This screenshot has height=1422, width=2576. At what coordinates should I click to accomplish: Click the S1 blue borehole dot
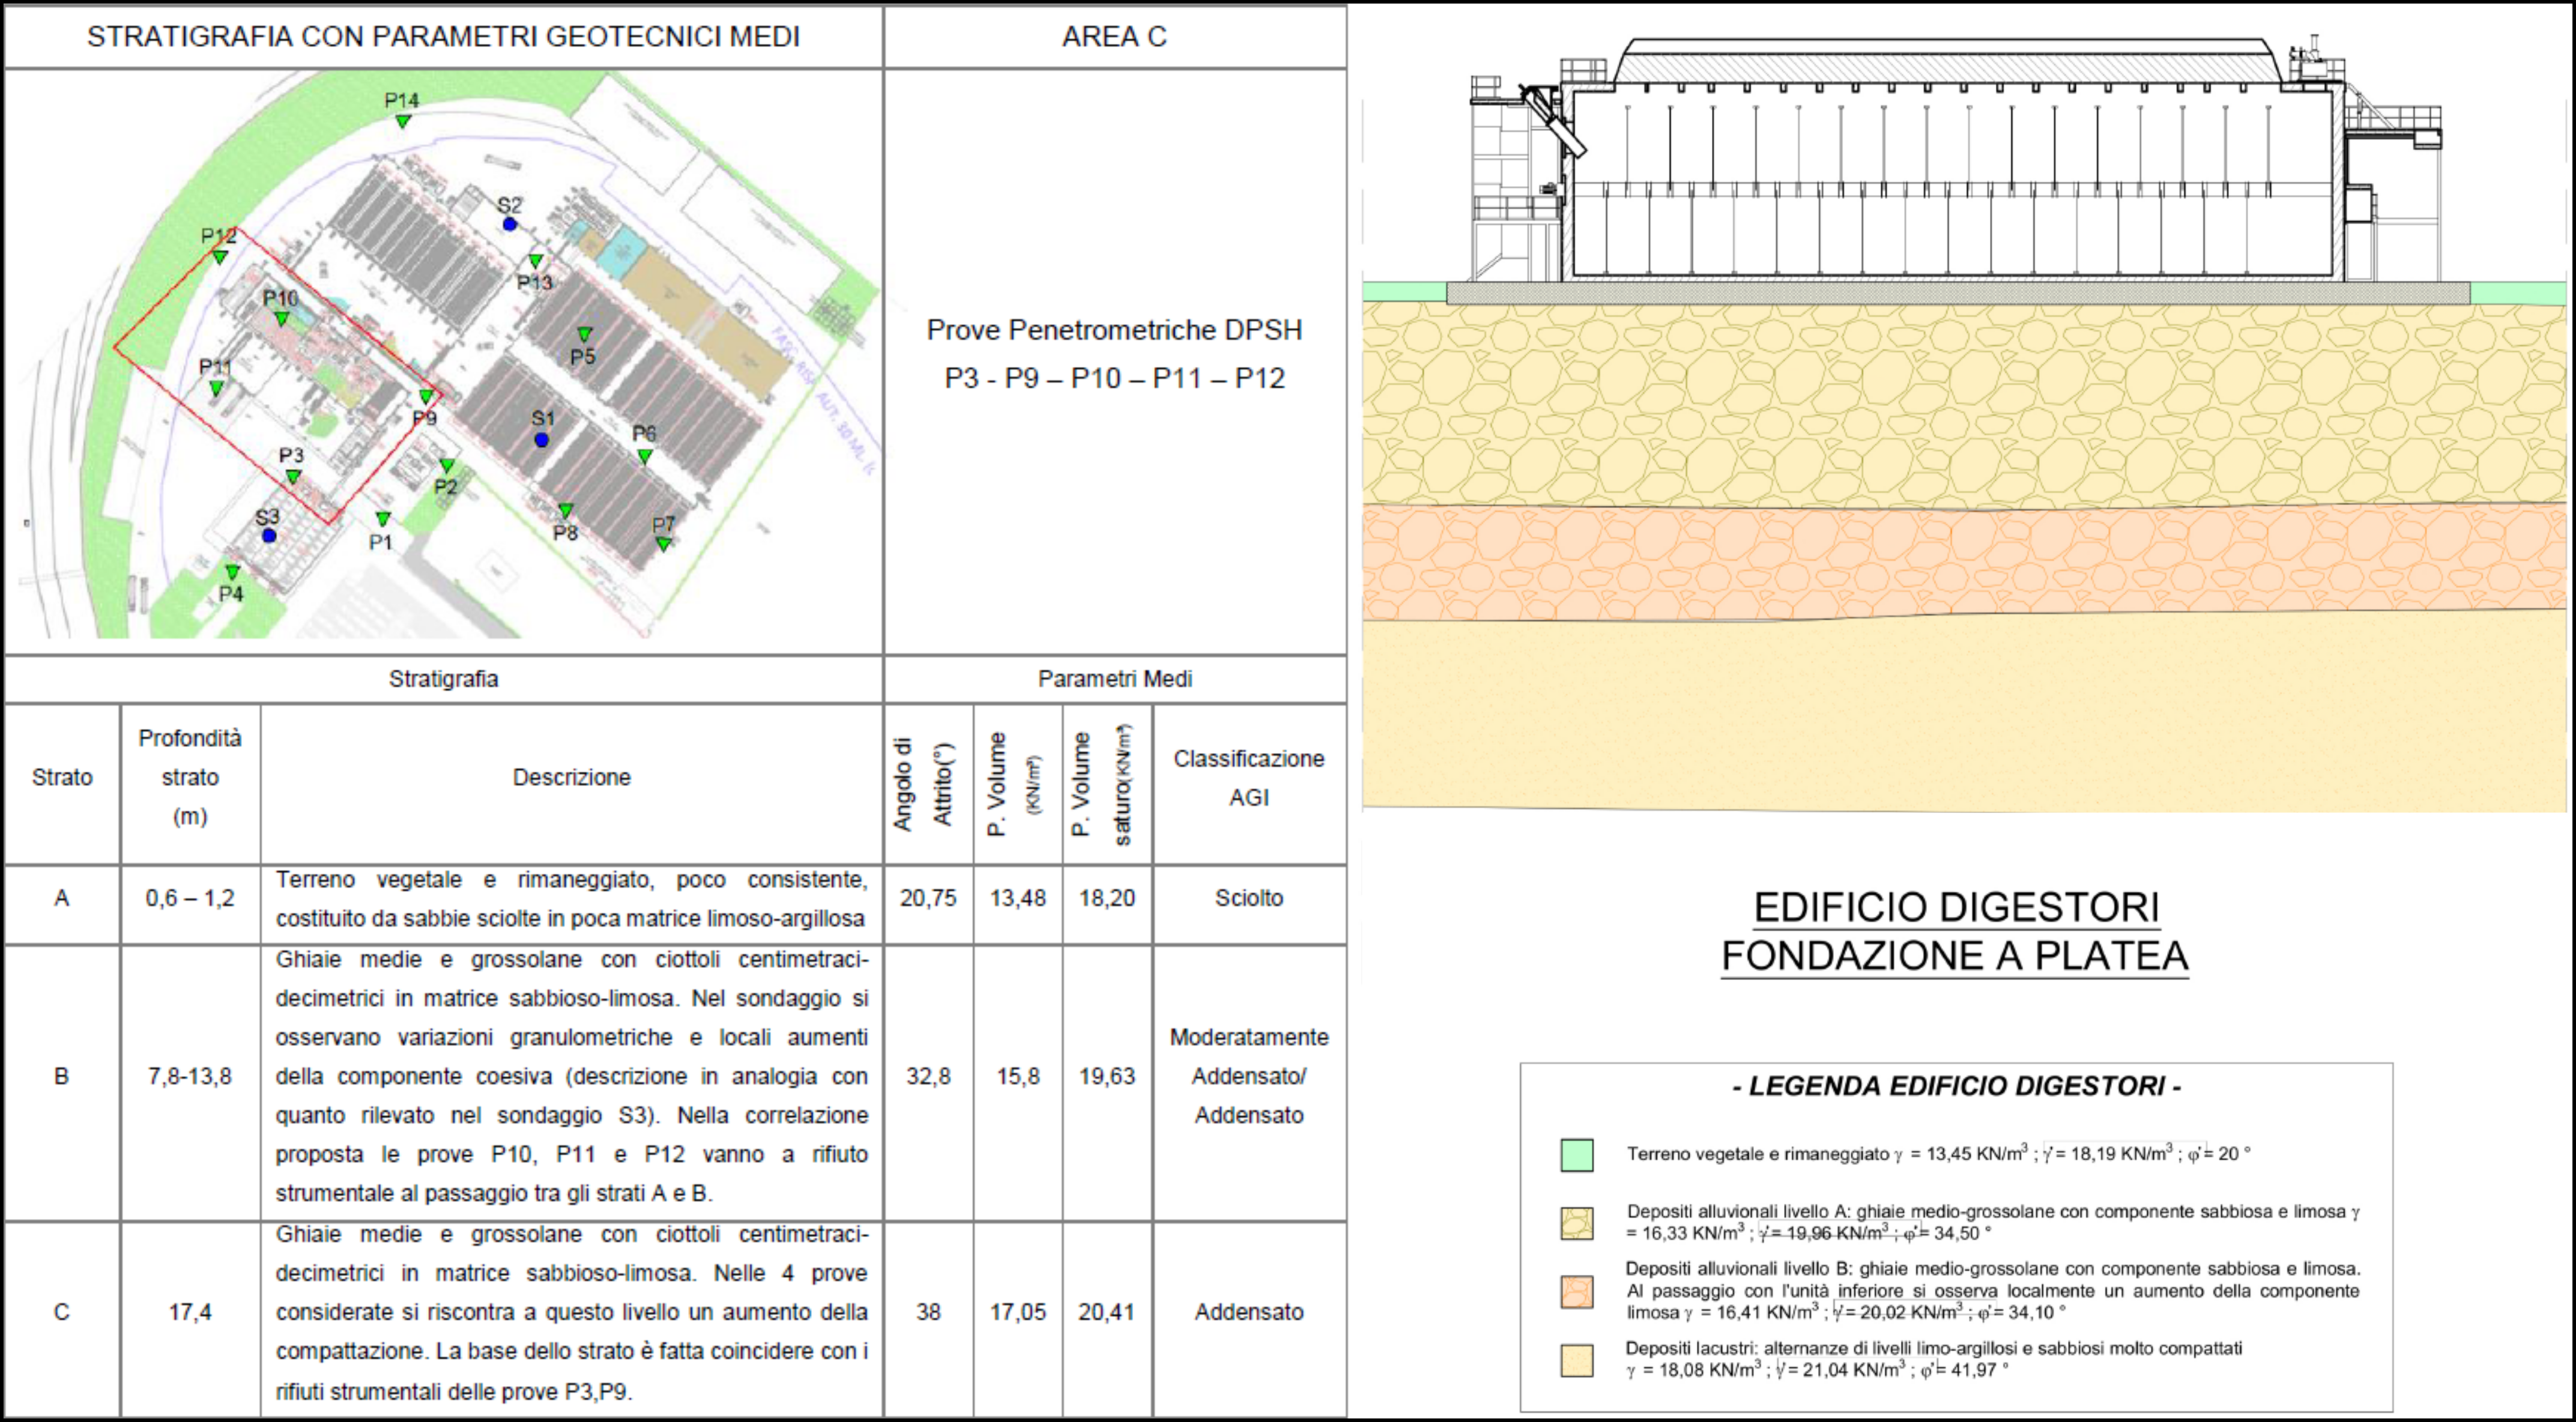coord(541,440)
